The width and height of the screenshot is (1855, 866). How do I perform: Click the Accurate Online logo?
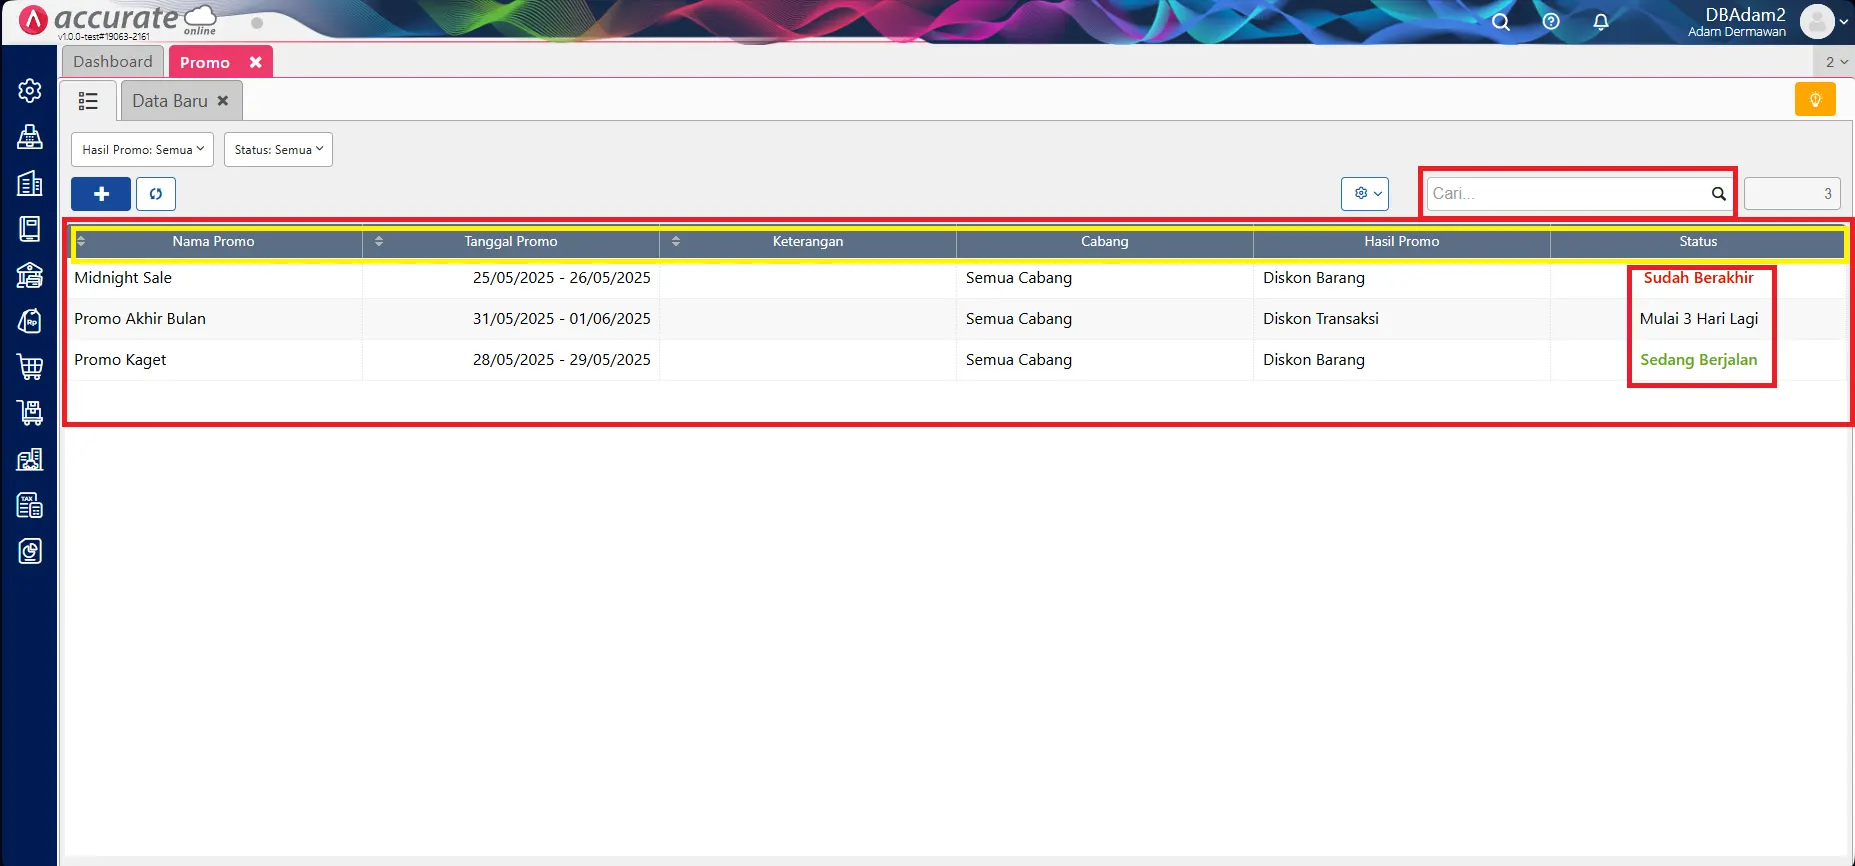[118, 20]
